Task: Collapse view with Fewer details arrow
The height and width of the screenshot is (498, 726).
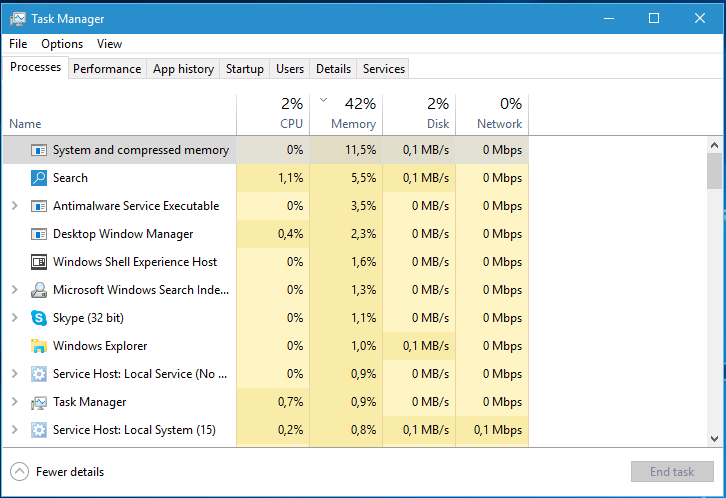Action: coord(19,472)
